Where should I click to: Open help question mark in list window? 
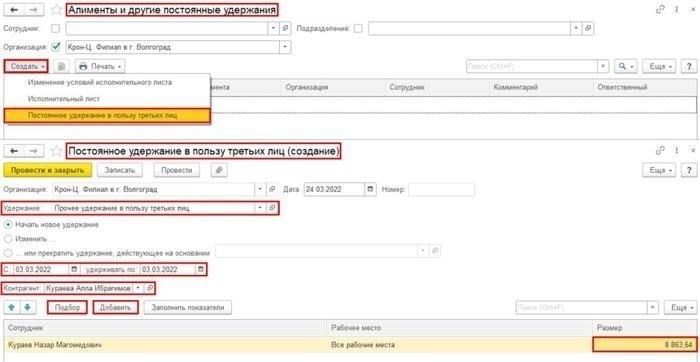[689, 67]
